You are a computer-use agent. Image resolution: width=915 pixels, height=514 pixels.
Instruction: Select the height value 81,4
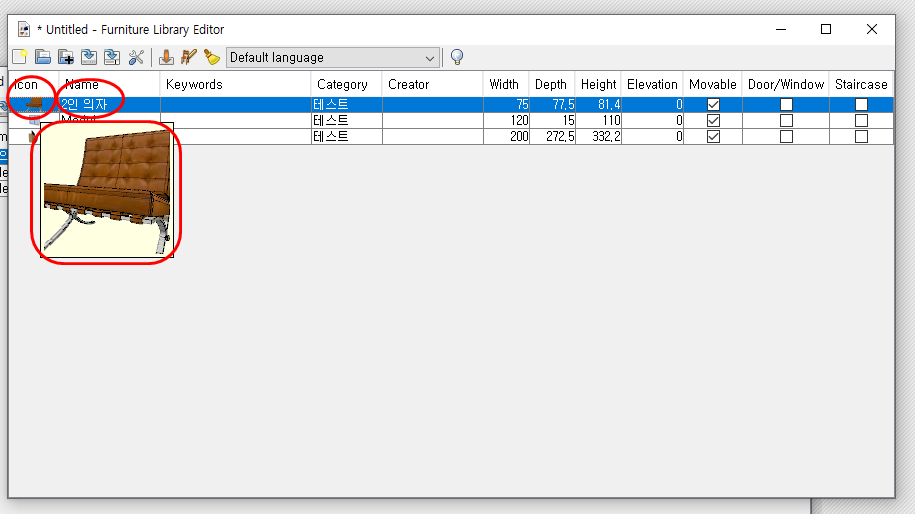[x=598, y=104]
